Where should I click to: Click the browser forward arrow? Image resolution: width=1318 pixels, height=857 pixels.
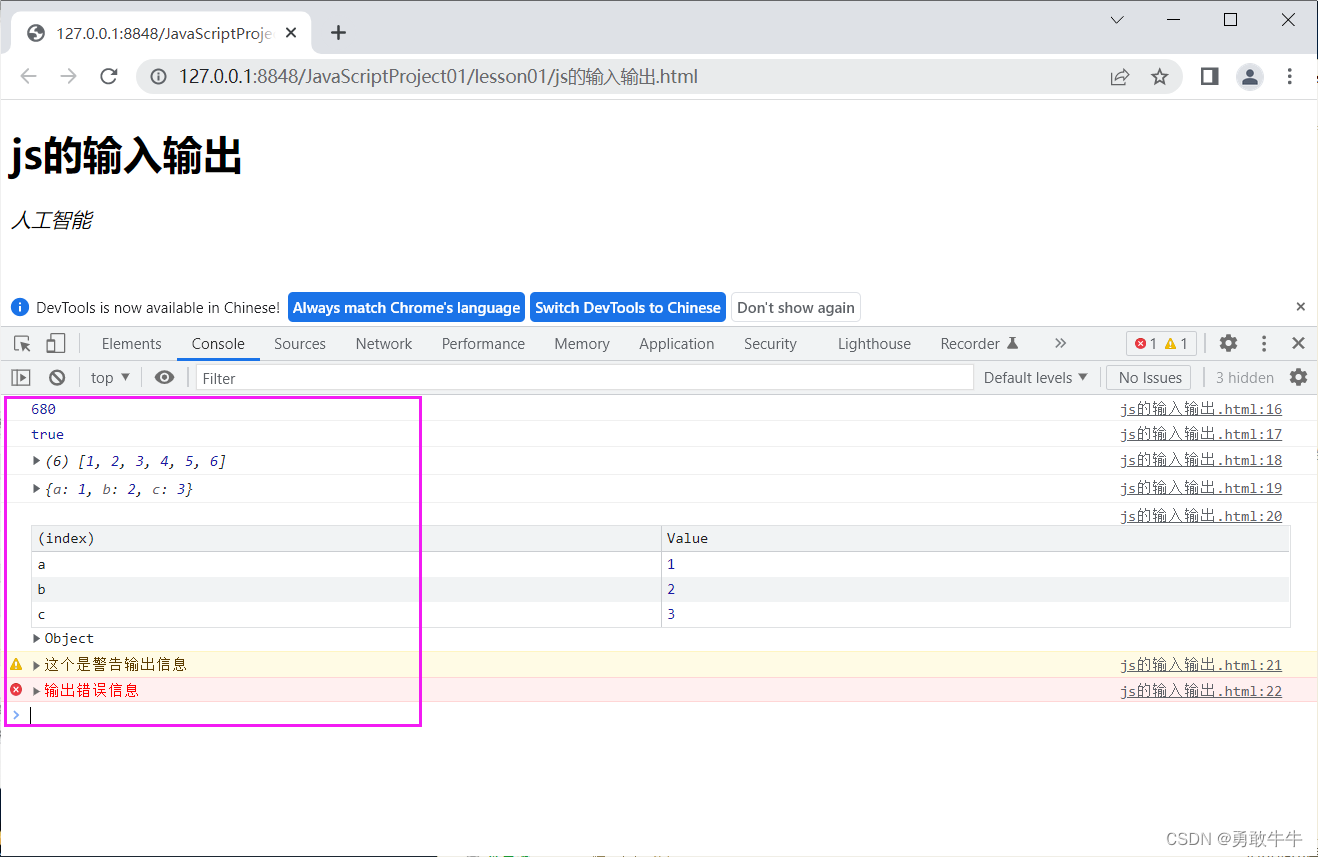tap(68, 77)
